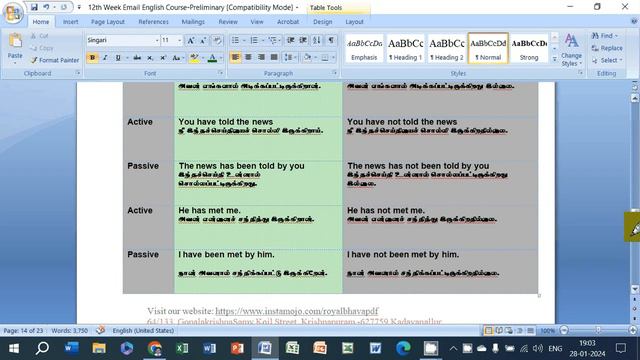640x360 pixels.
Task: Decrease the paragraph indent
Action: [291, 40]
